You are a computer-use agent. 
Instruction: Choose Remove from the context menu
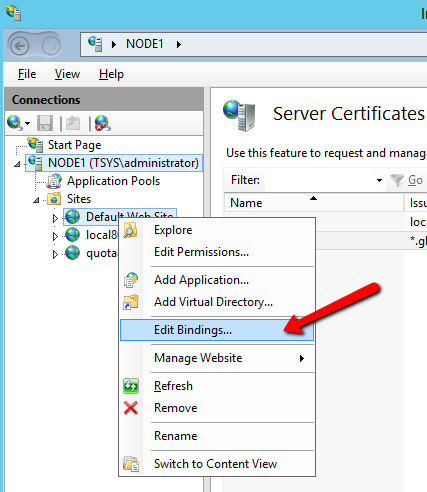(217, 408)
